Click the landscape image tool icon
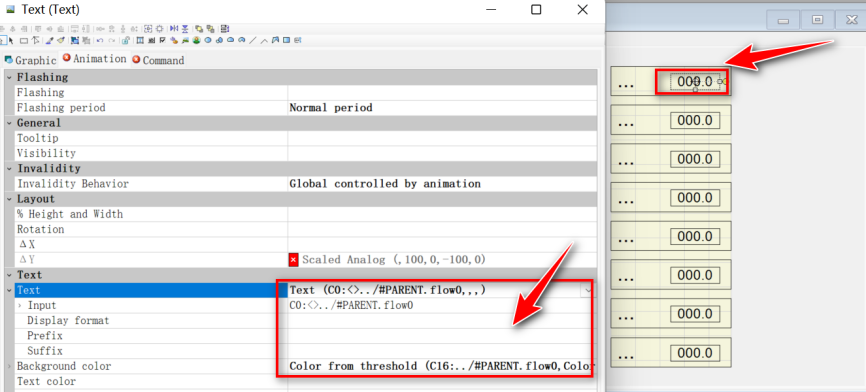Image resolution: width=866 pixels, height=392 pixels. click(185, 40)
